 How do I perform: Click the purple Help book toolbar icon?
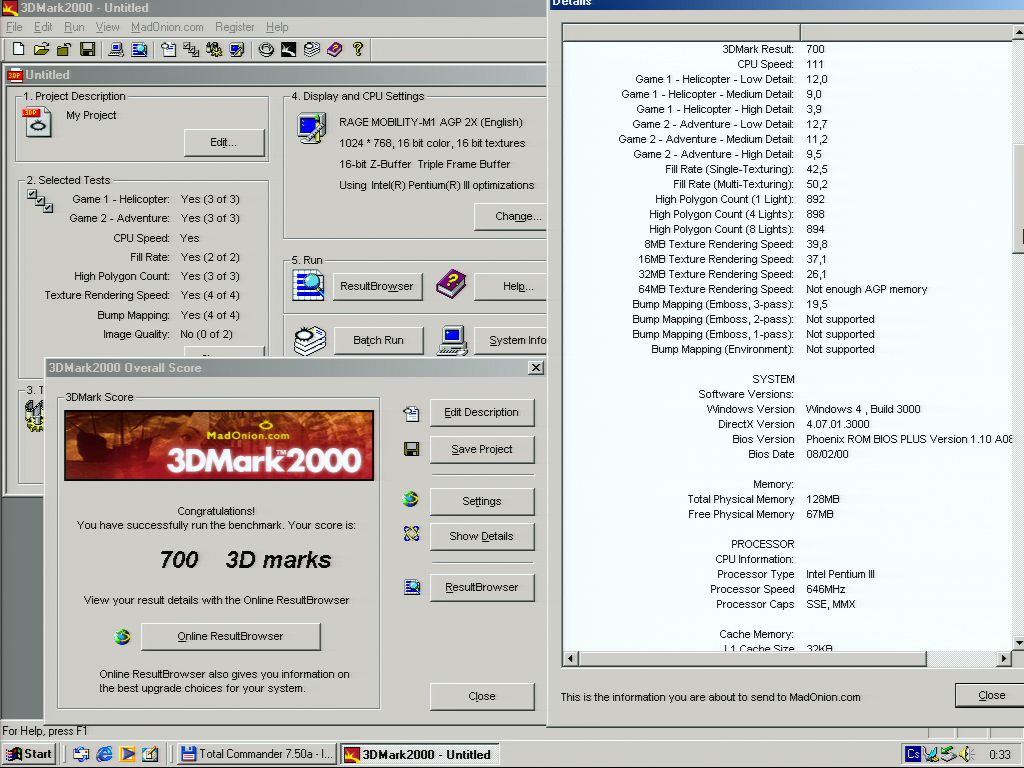click(334, 49)
